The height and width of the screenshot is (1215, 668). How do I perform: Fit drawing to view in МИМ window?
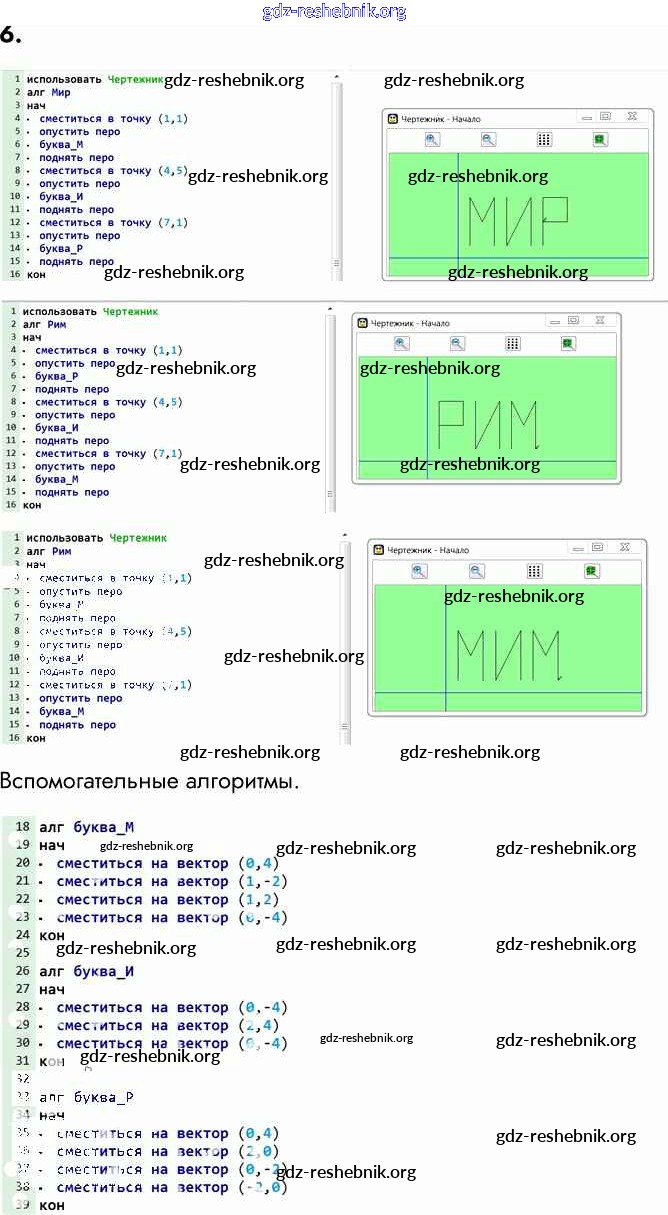(x=592, y=571)
